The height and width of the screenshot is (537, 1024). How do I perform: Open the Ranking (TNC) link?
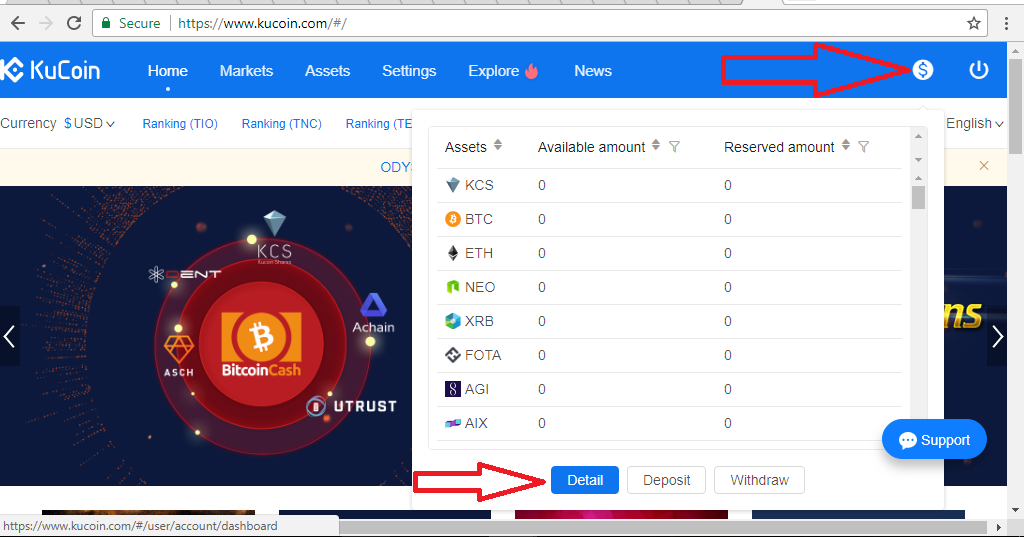click(x=281, y=123)
